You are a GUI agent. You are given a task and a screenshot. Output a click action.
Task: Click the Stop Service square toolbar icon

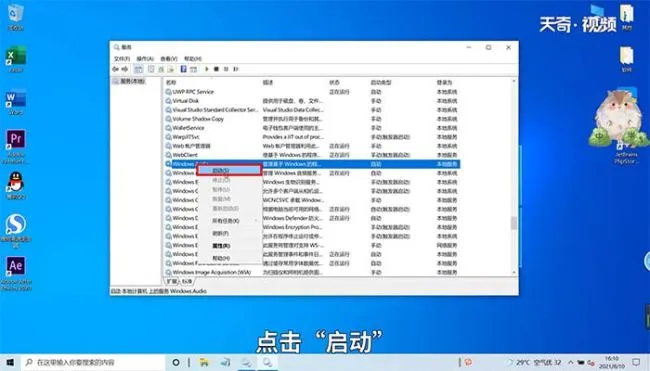click(216, 69)
